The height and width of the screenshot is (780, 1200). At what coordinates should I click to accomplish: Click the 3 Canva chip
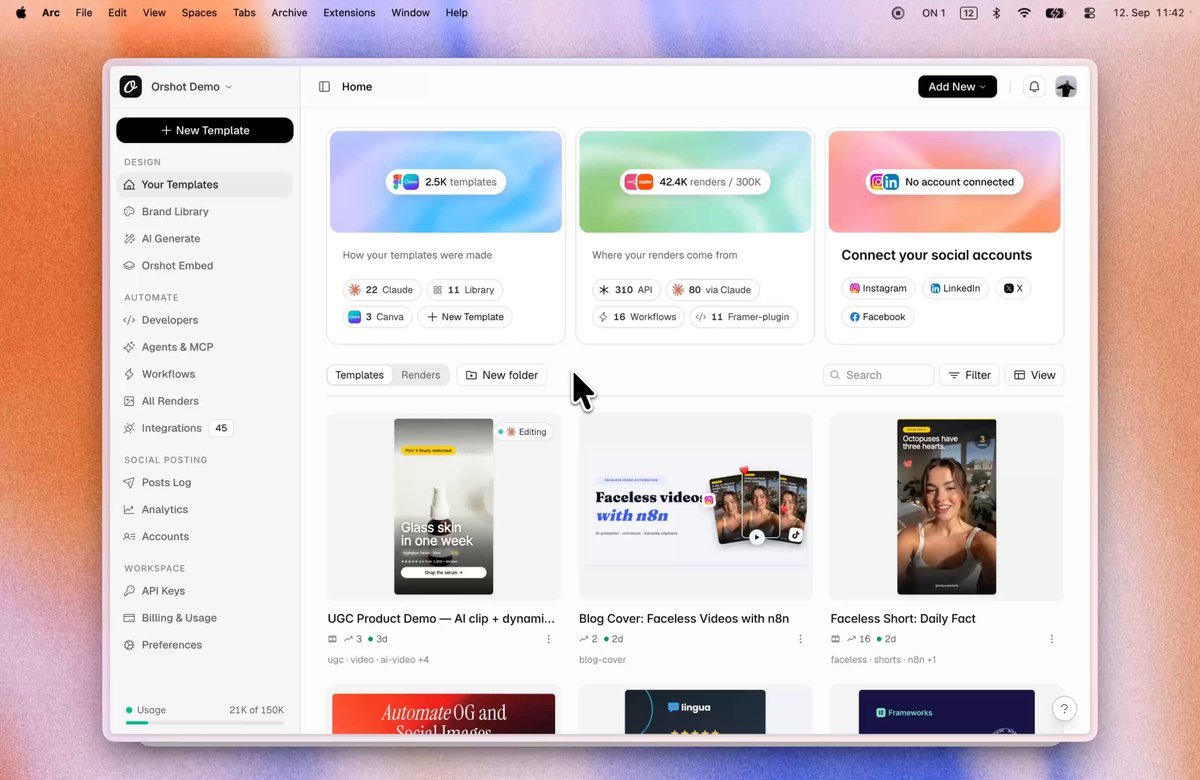click(377, 317)
